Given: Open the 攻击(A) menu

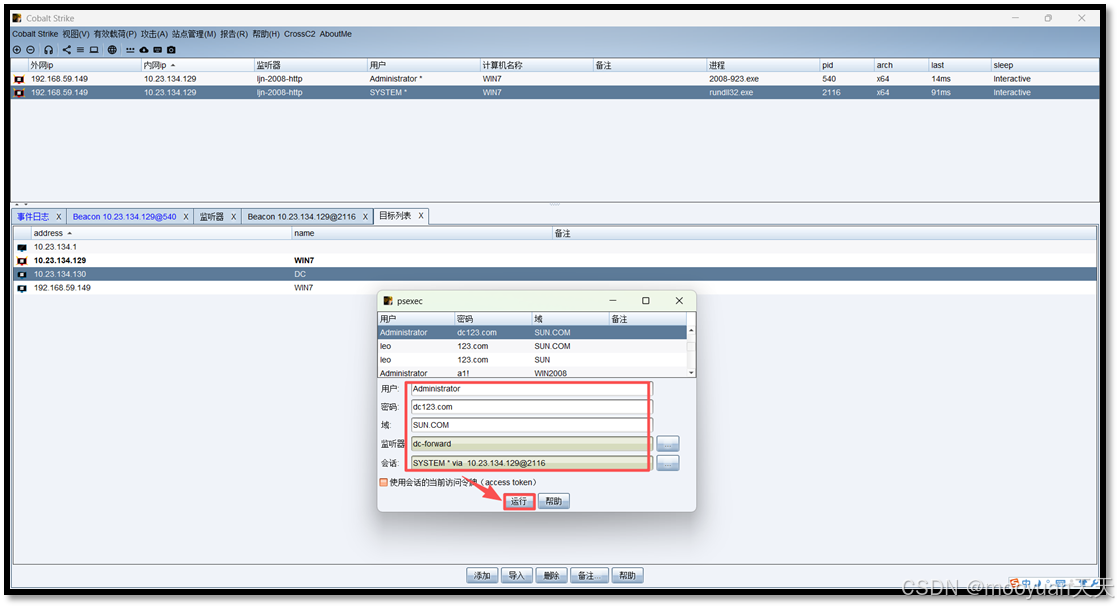Looking at the screenshot, I should pos(154,34).
